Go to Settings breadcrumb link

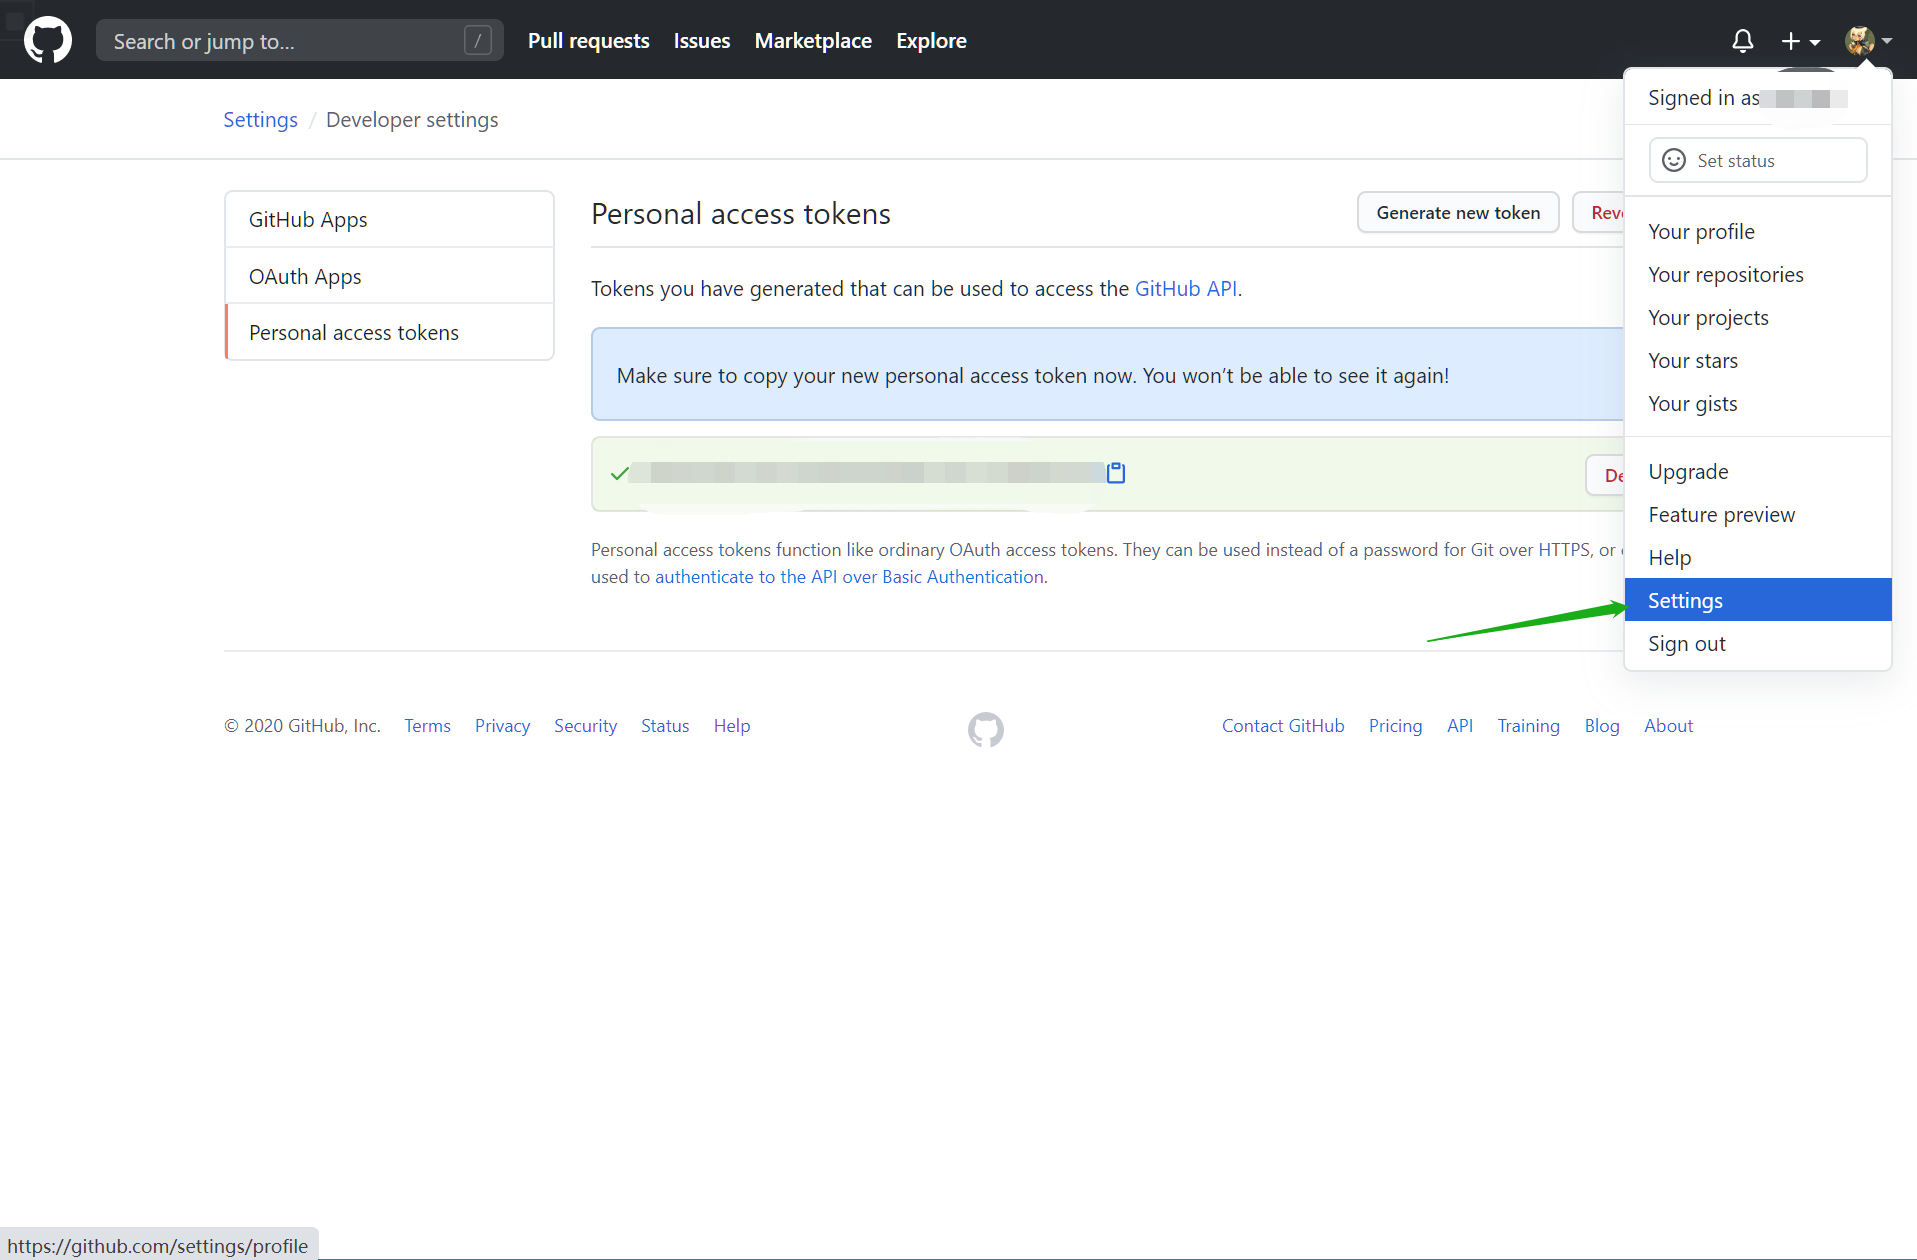260,120
